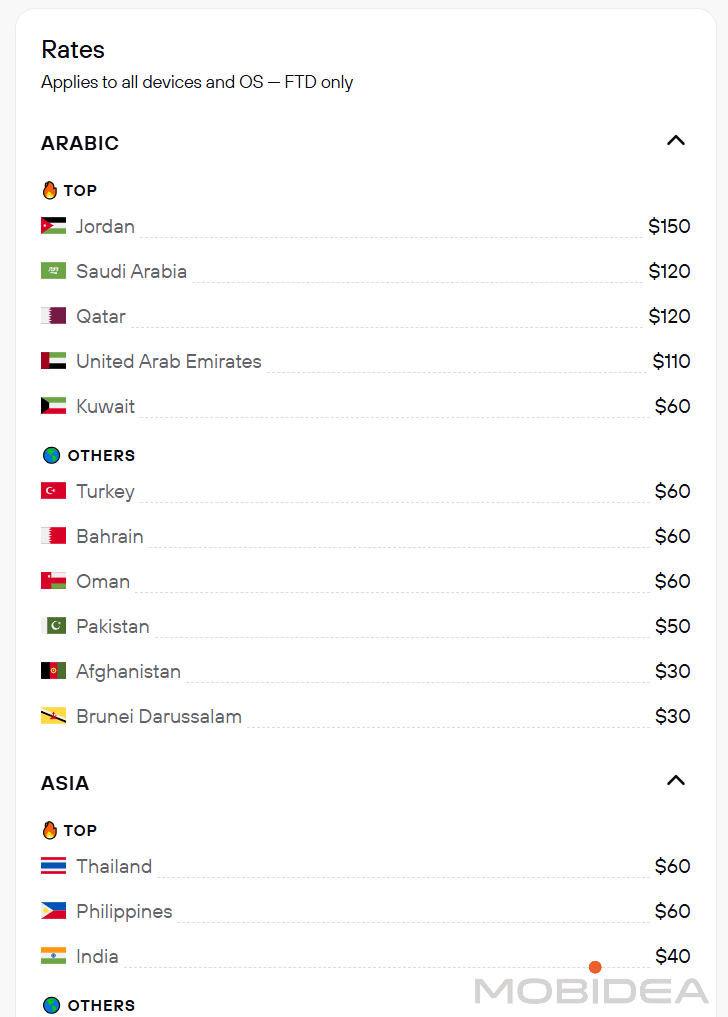Screen dimensions: 728x1017
Task: Click the India flag icon
Action: point(53,956)
